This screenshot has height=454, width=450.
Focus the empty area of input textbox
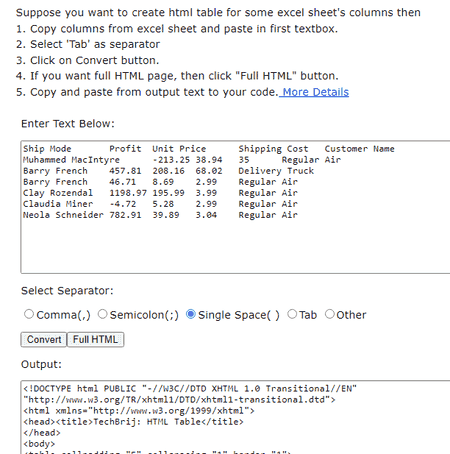pyautogui.click(x=235, y=247)
